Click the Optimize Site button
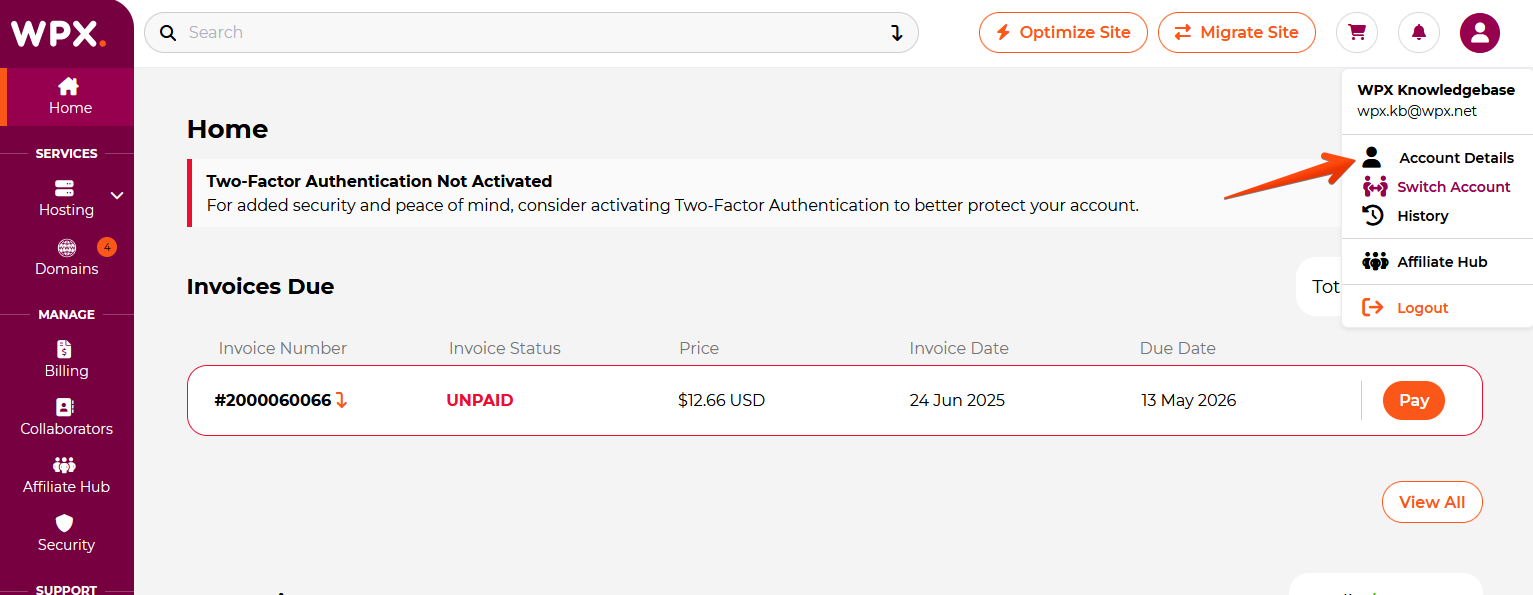The width and height of the screenshot is (1533, 595). tap(1063, 33)
